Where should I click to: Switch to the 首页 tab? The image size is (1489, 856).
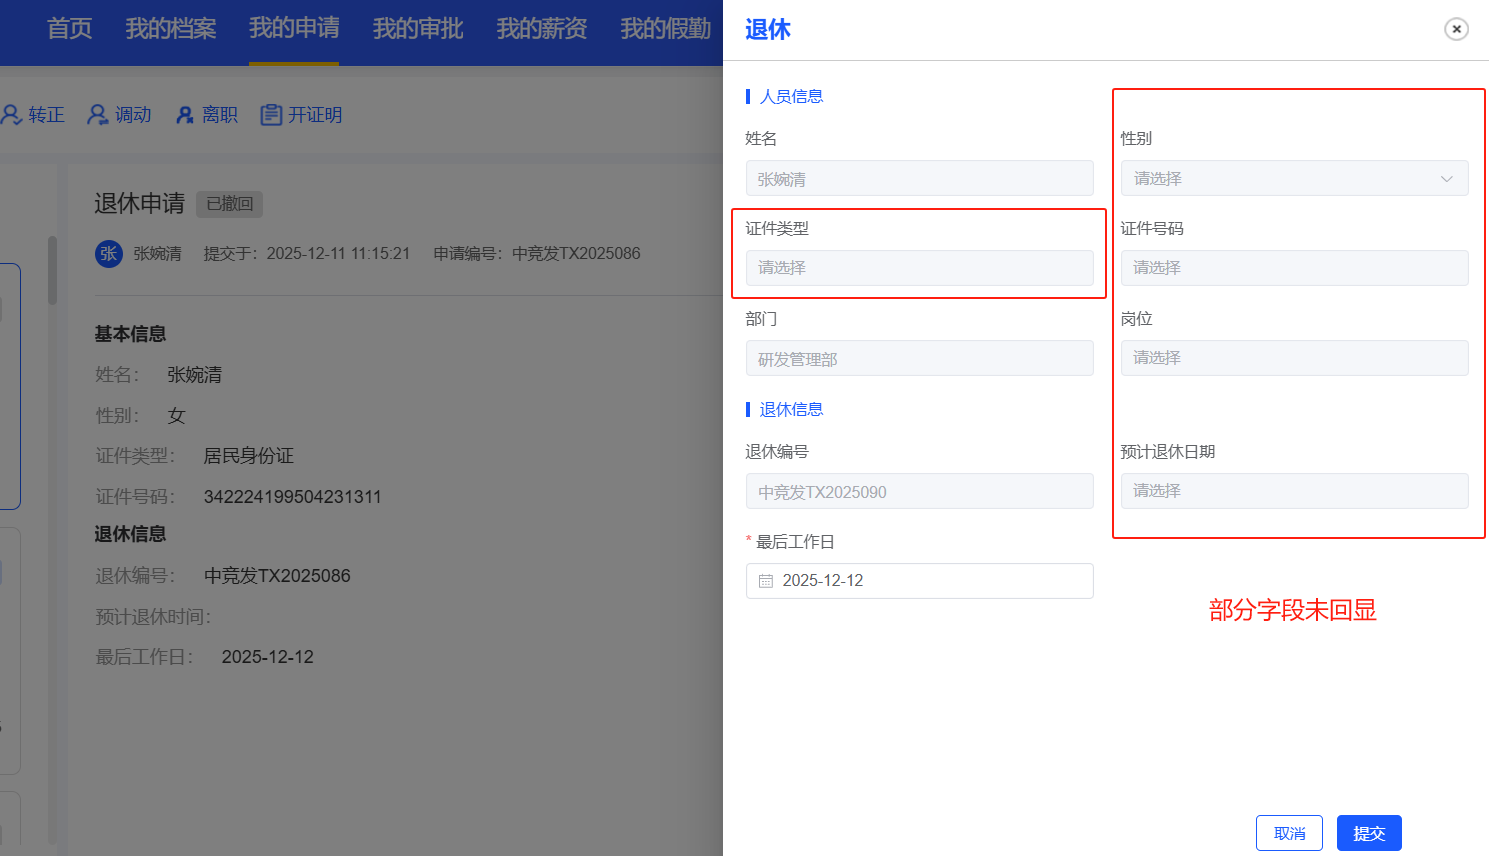pos(69,29)
